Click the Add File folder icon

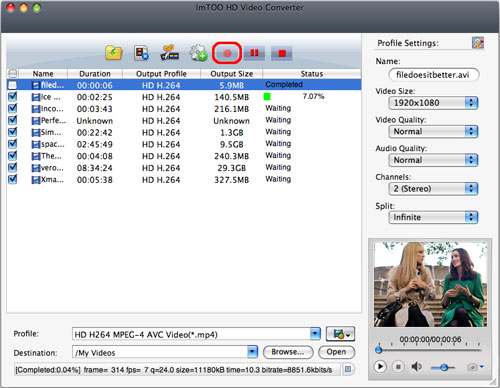pyautogui.click(x=114, y=53)
